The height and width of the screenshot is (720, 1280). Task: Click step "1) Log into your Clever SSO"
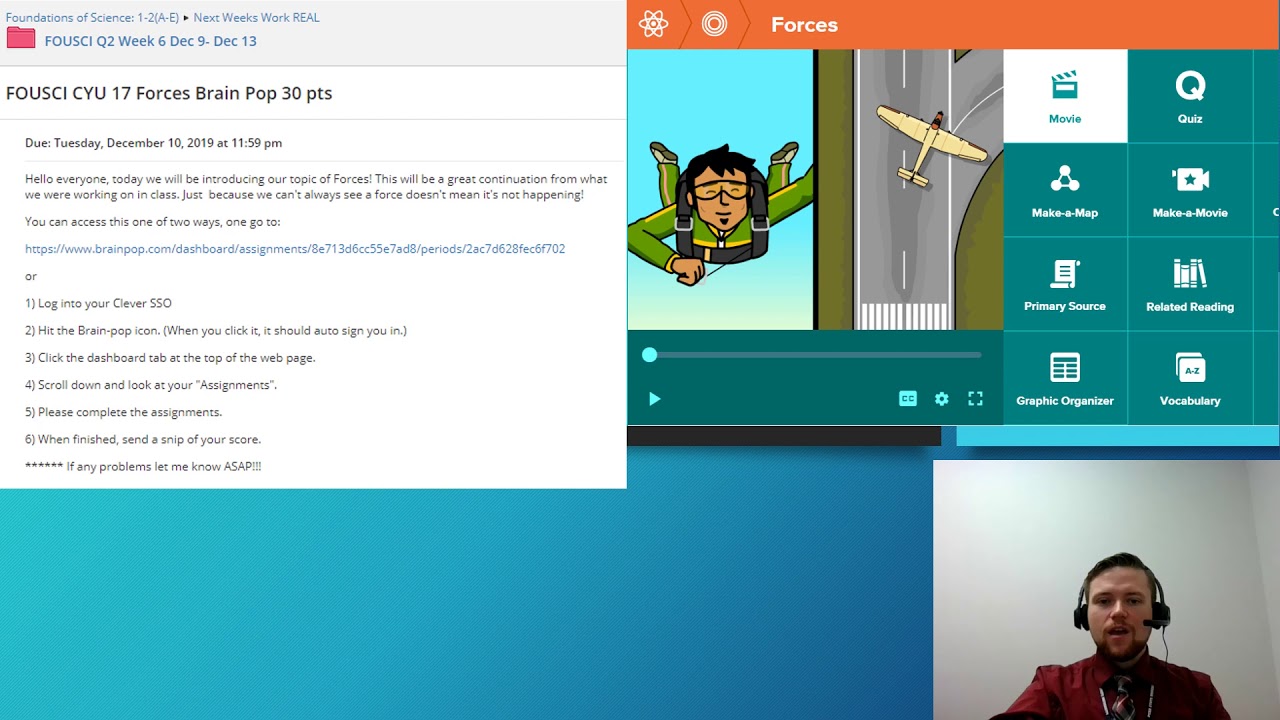[x=98, y=303]
